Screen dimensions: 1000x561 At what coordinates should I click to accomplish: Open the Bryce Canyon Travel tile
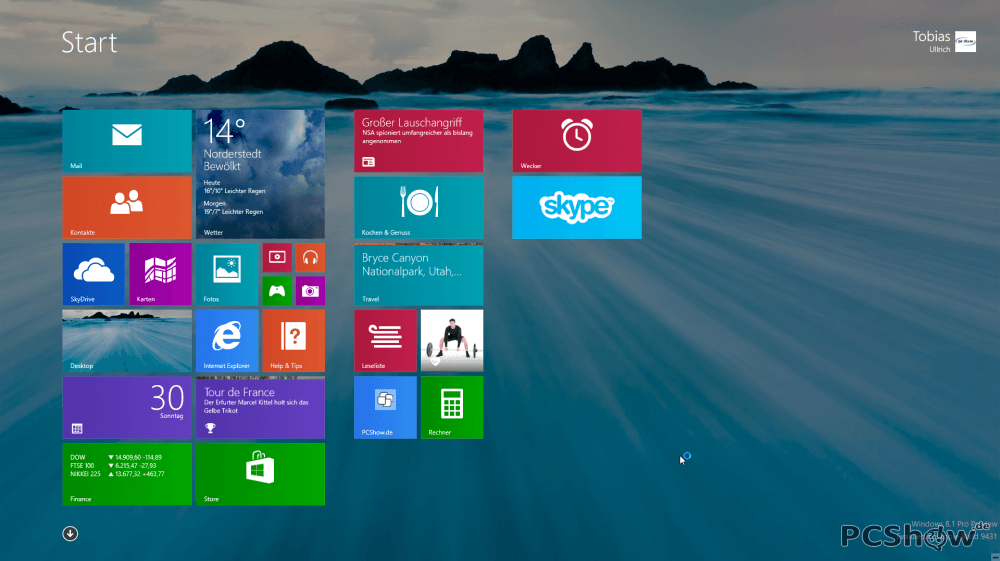[418, 274]
